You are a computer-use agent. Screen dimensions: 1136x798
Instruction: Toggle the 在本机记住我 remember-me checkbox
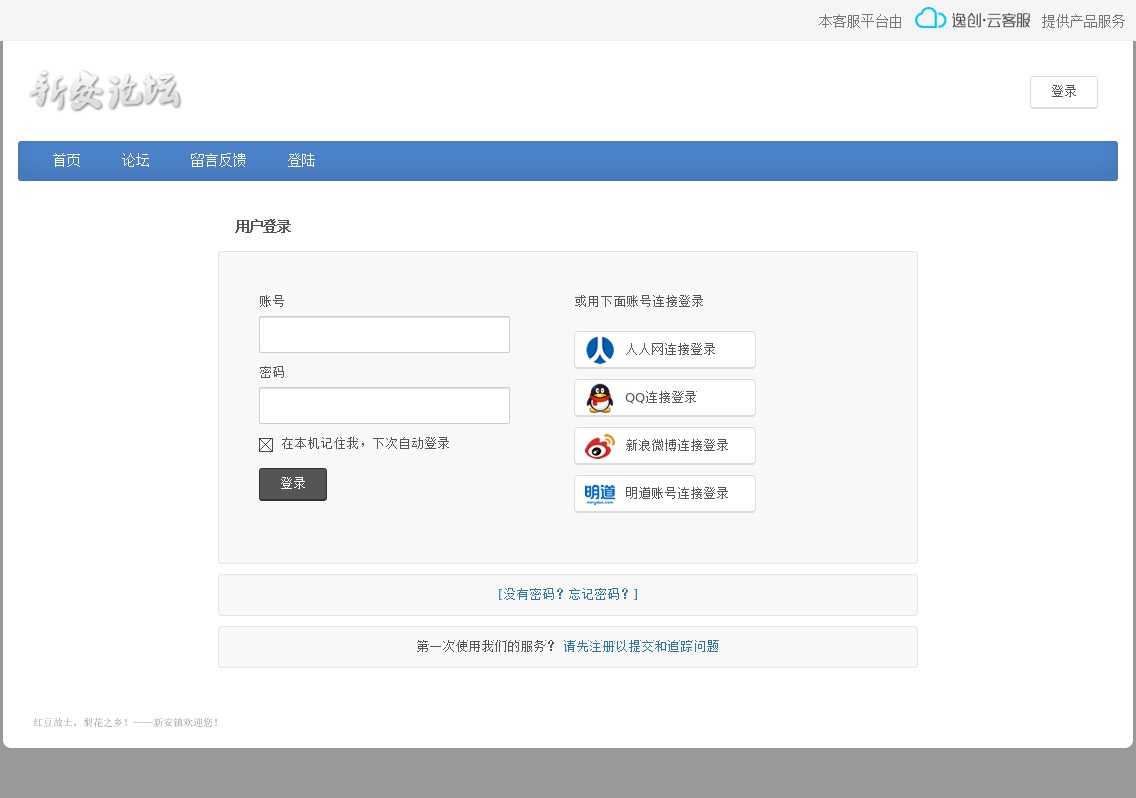[x=266, y=445]
